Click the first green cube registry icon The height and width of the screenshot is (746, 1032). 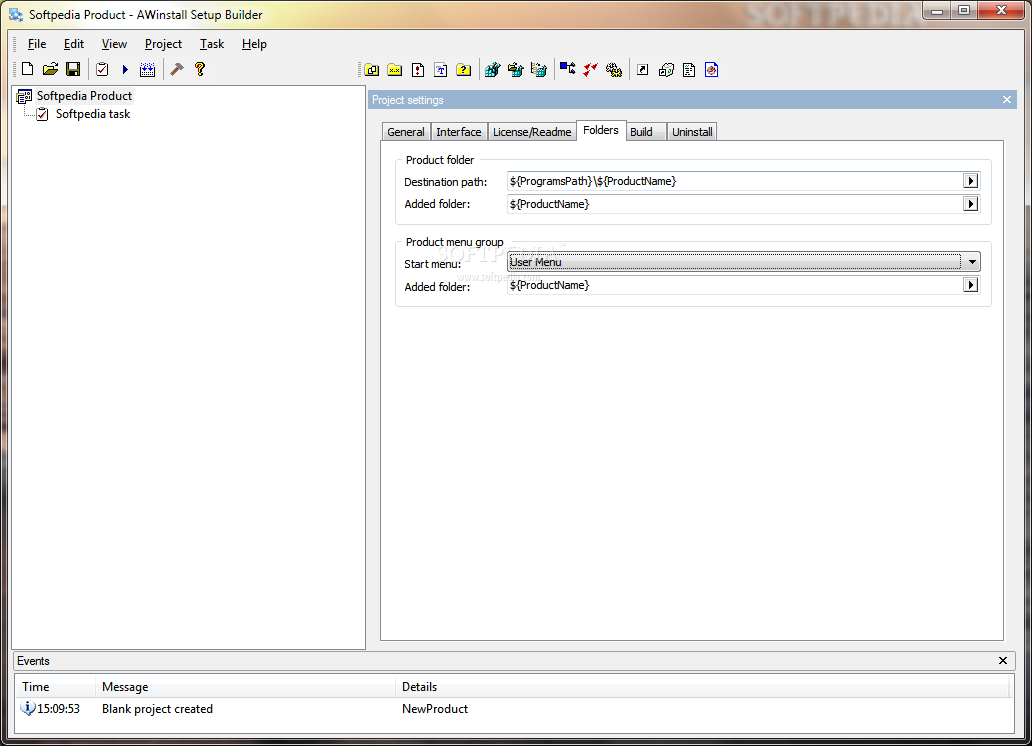tap(492, 69)
